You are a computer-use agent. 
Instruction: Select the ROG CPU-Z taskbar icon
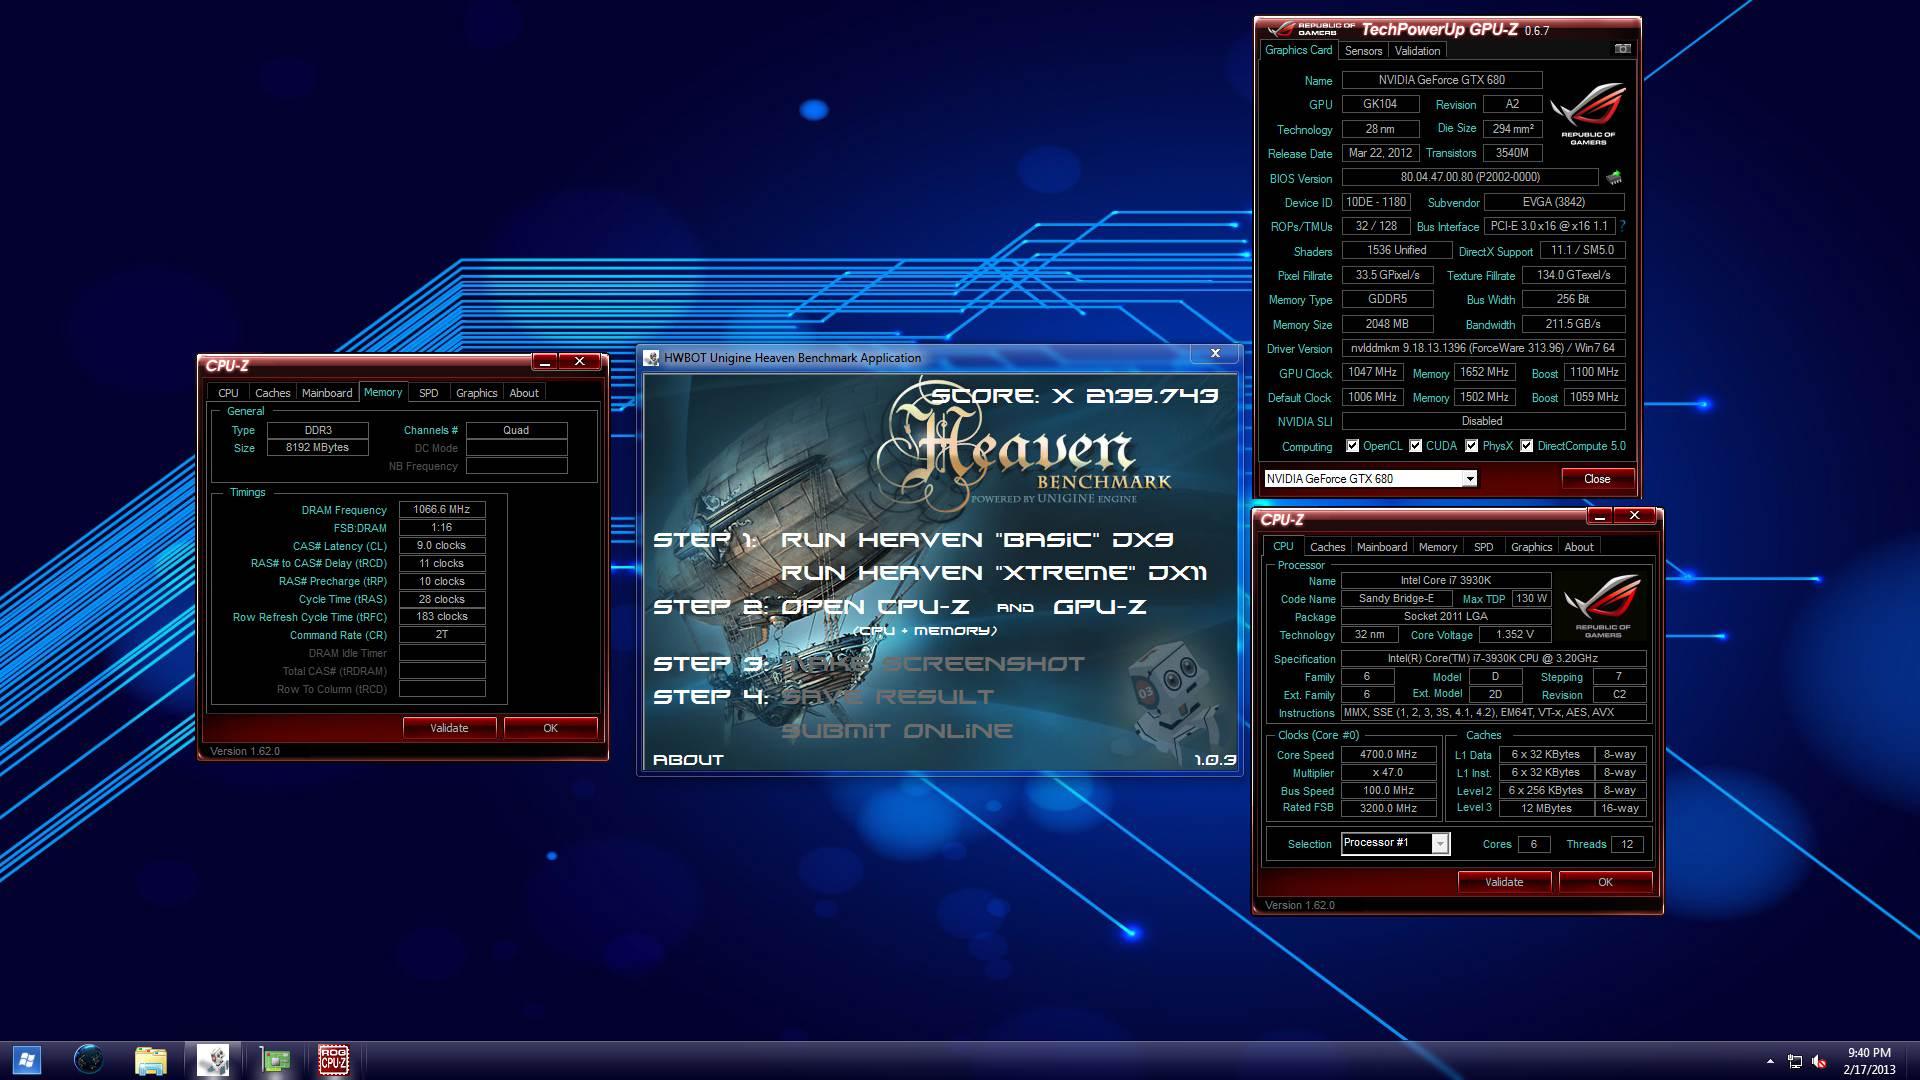coord(333,1060)
